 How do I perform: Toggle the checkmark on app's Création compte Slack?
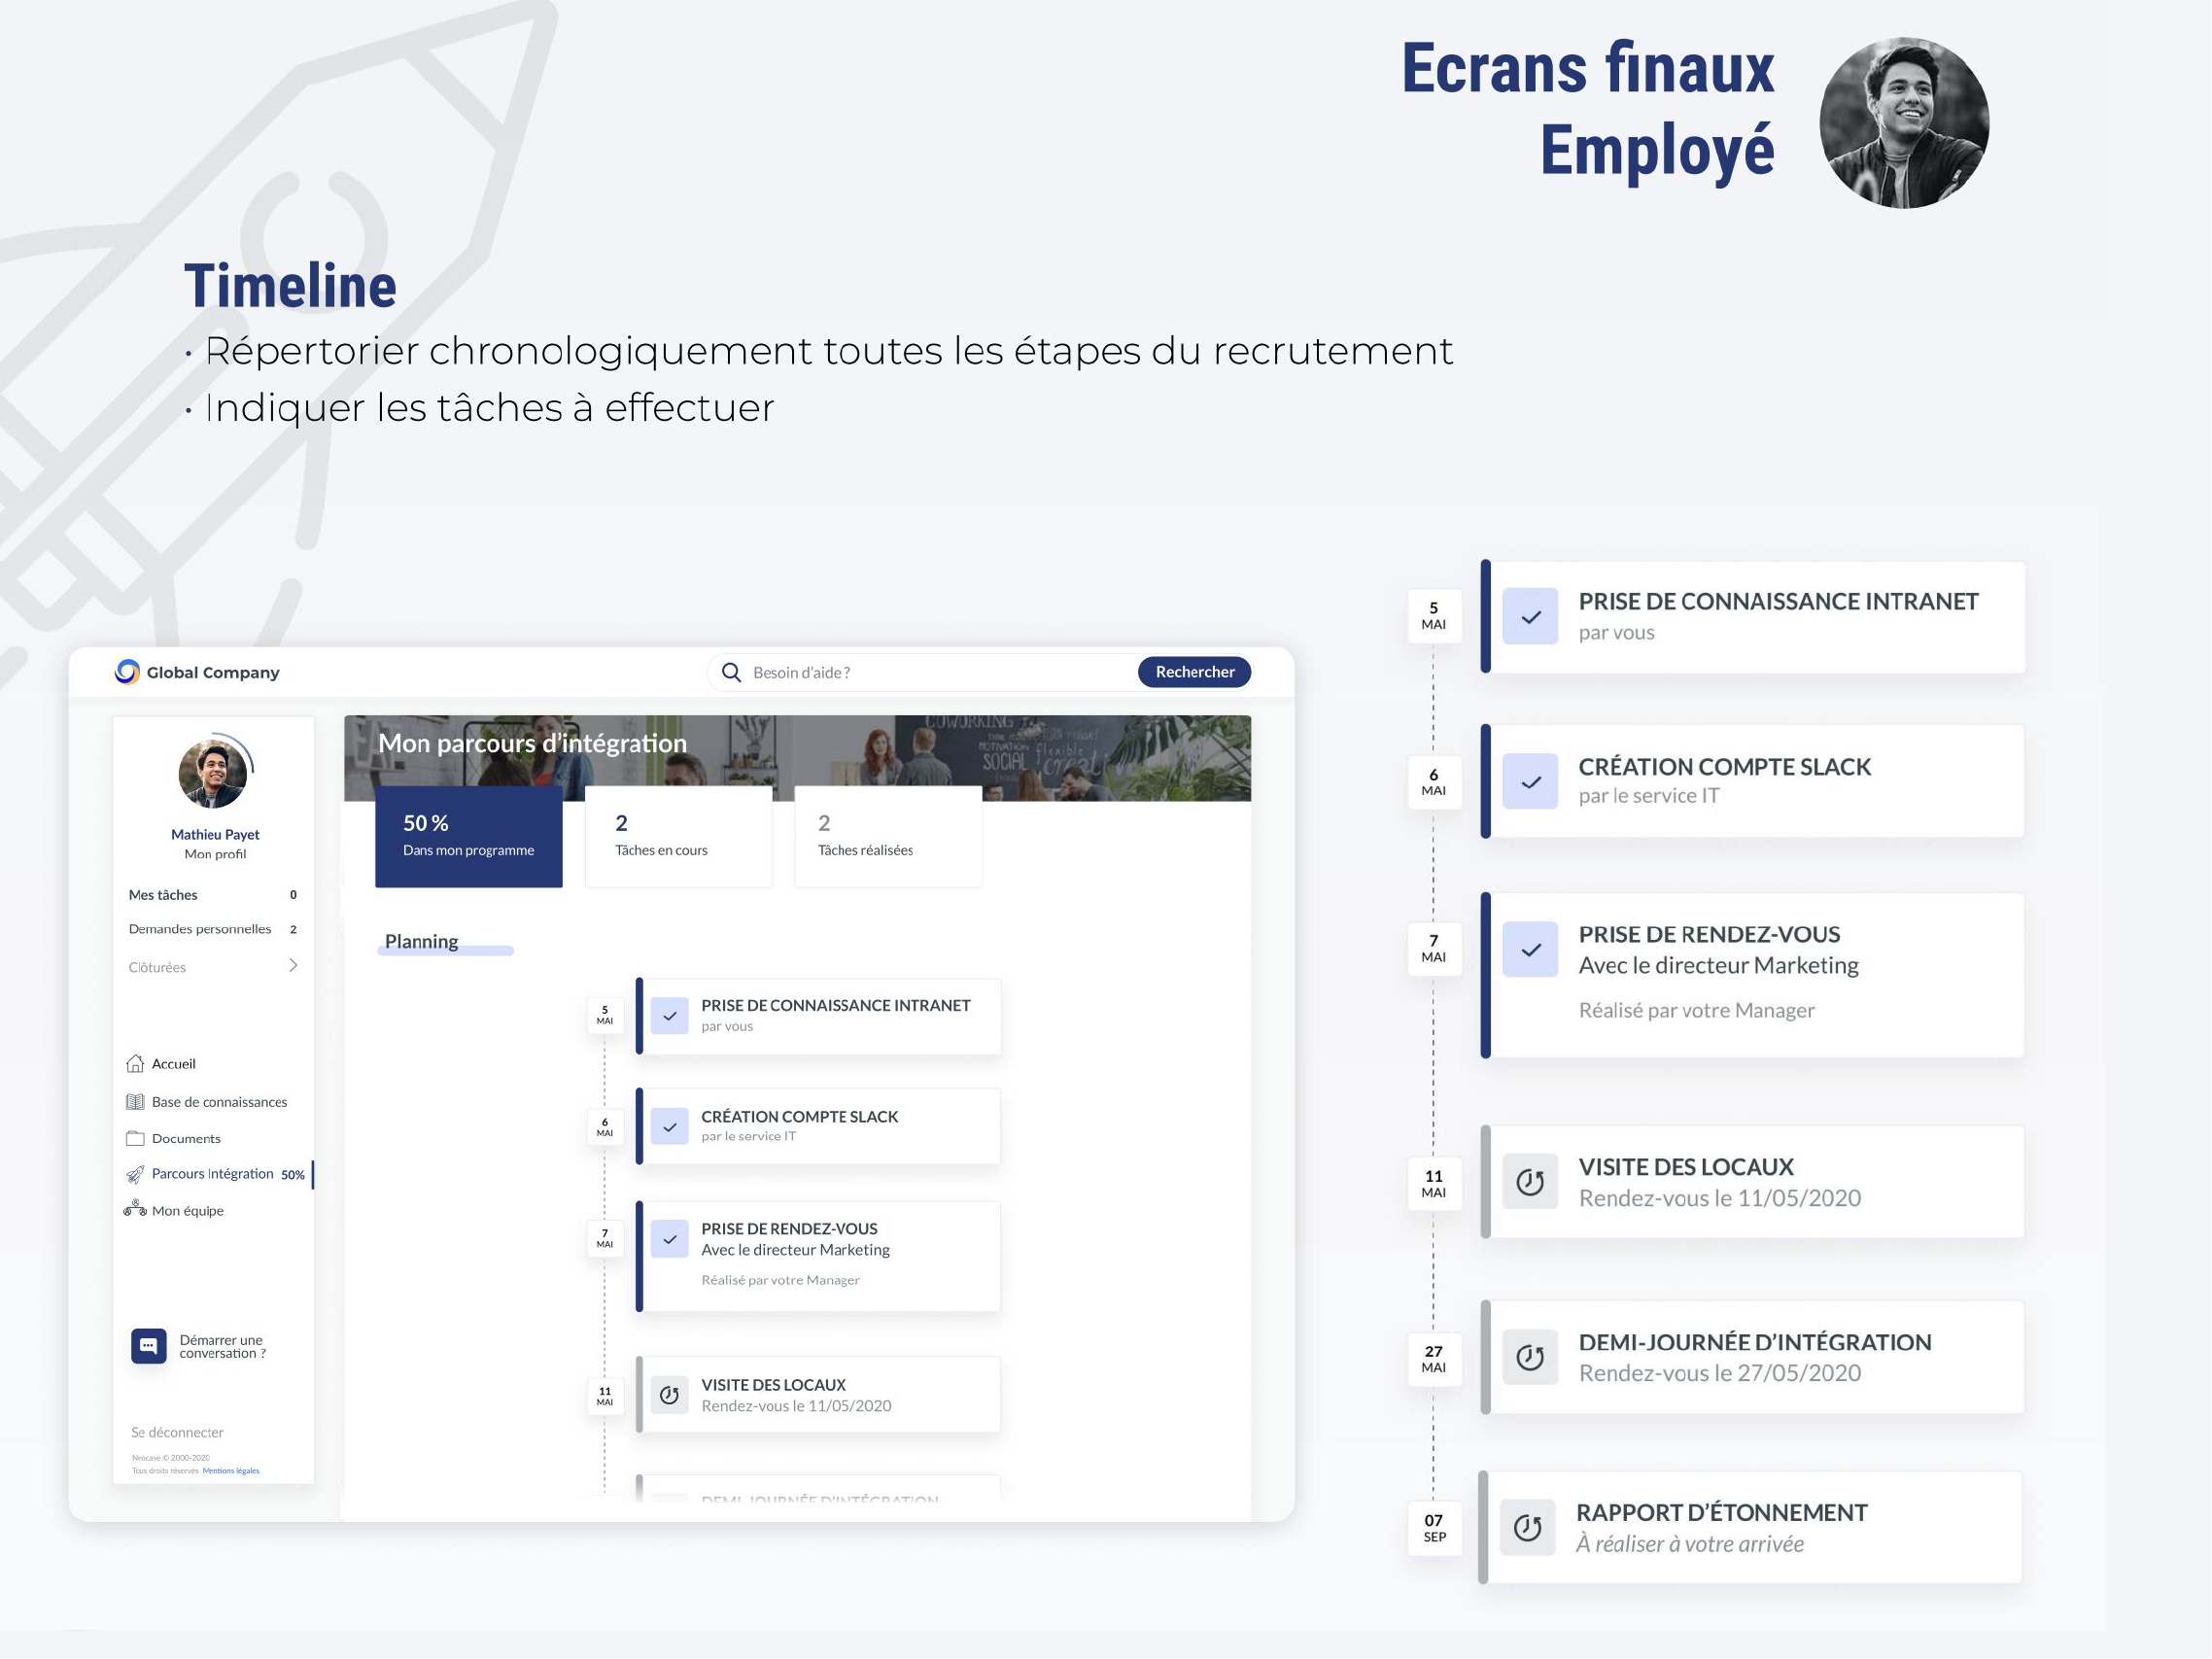(669, 1127)
